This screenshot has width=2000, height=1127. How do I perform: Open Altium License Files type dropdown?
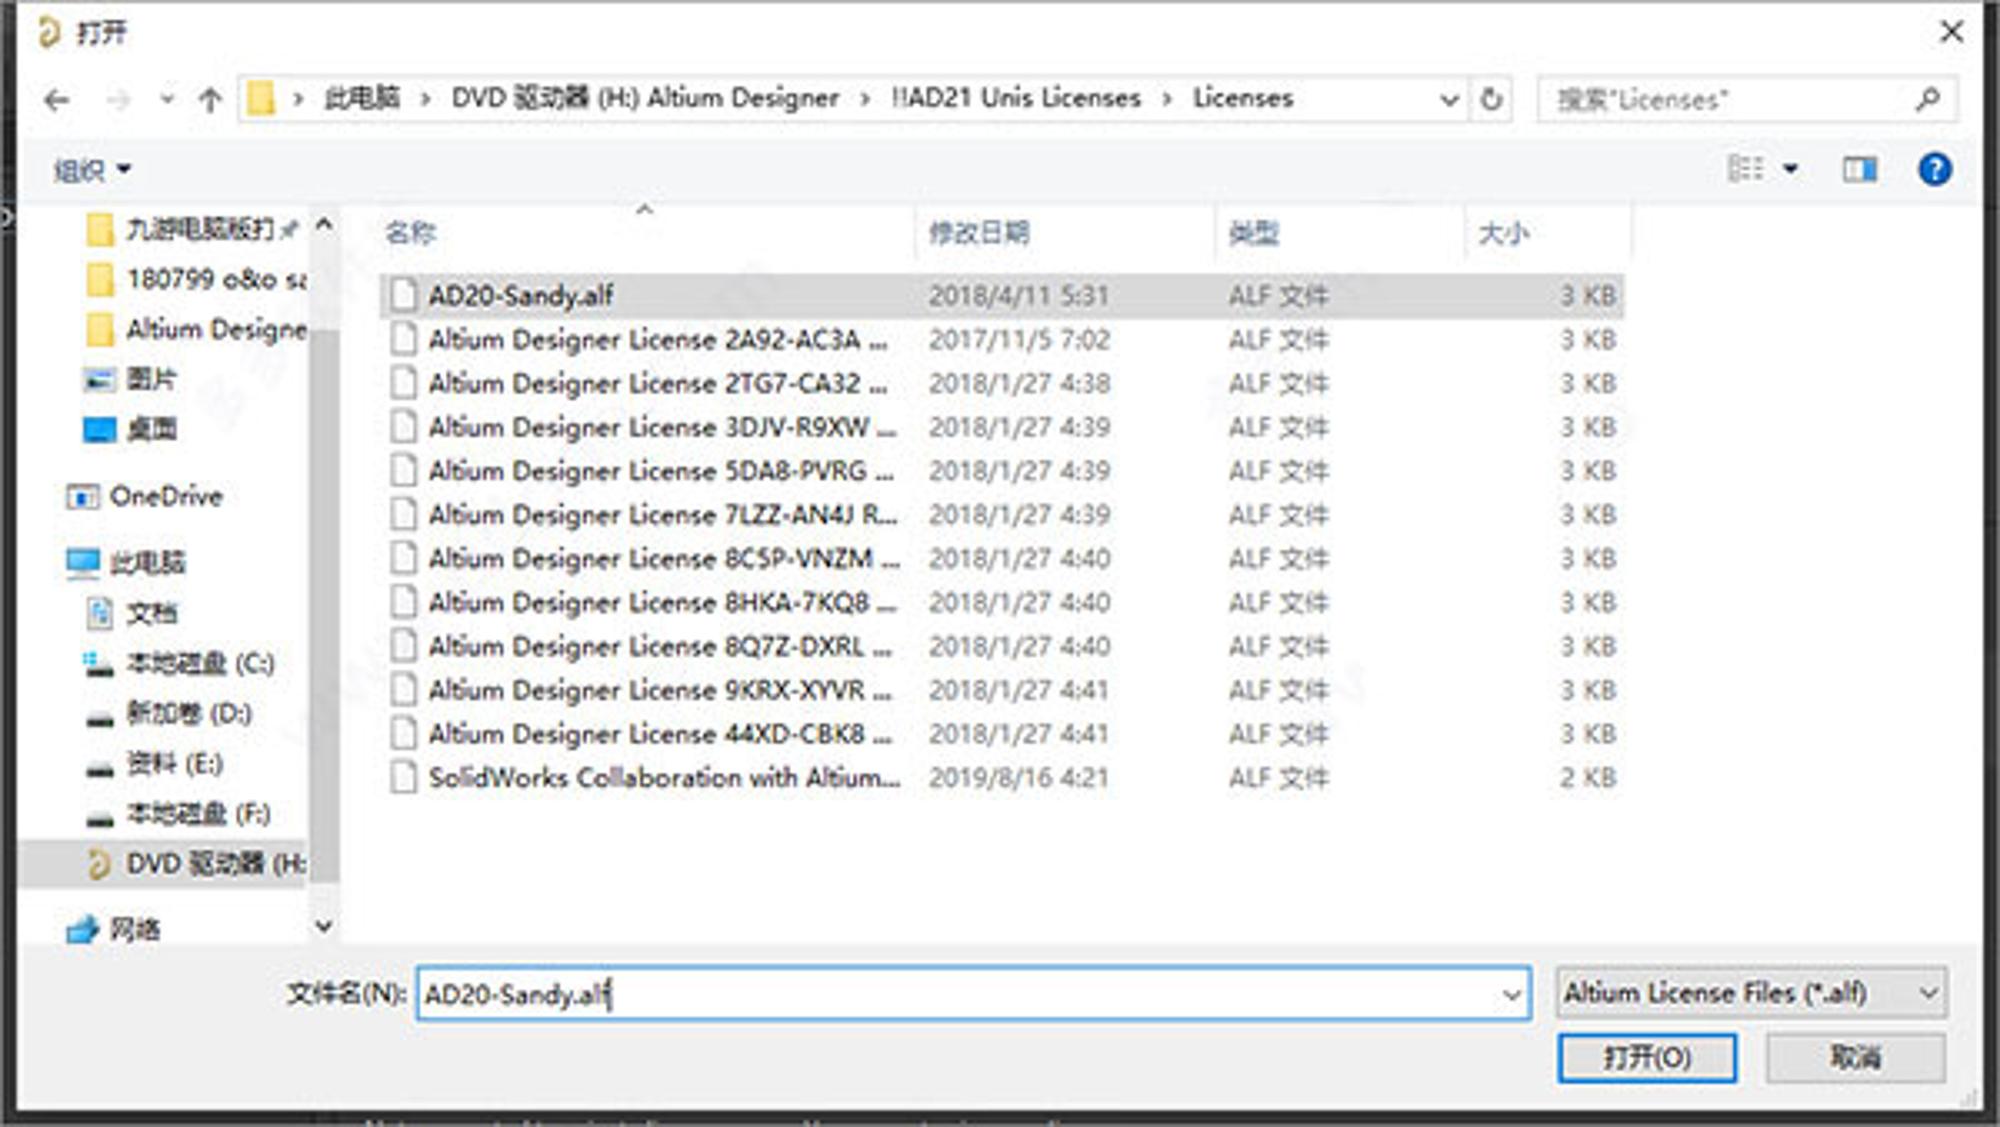[x=1751, y=993]
